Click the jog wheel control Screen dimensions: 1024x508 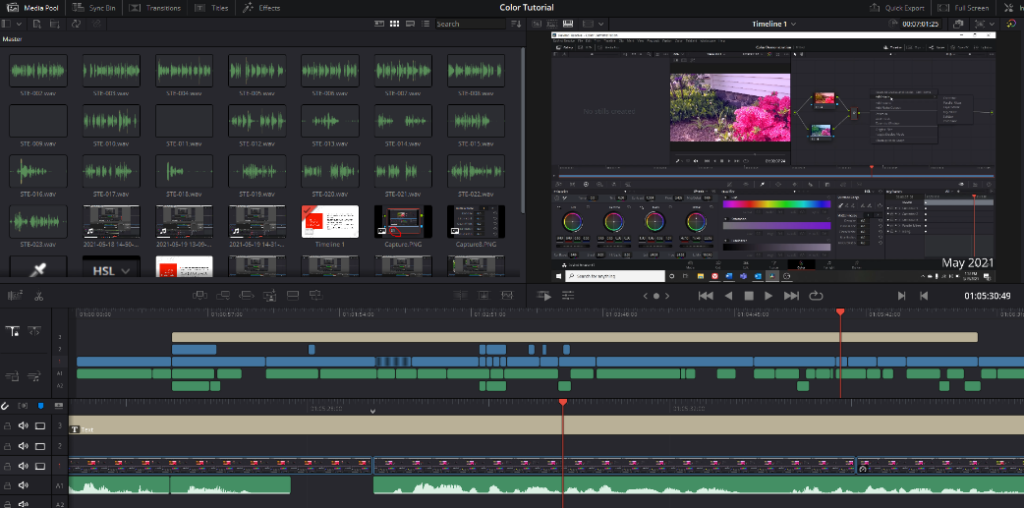click(656, 296)
